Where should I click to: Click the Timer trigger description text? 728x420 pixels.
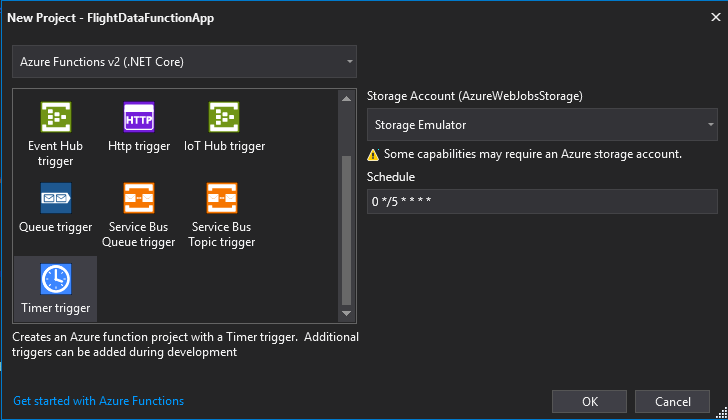[x=185, y=344]
